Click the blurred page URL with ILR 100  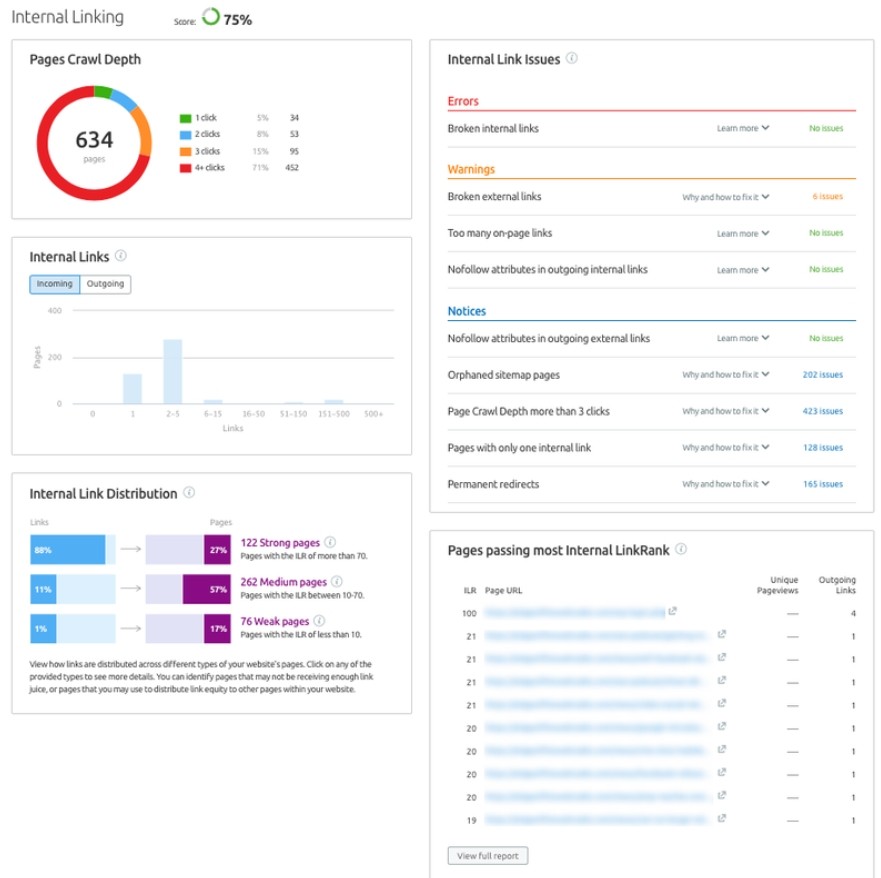click(575, 612)
